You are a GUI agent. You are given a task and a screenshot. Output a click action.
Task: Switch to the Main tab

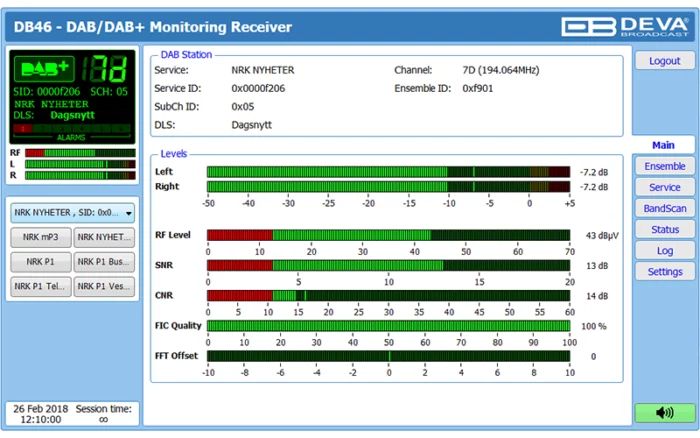pos(664,145)
